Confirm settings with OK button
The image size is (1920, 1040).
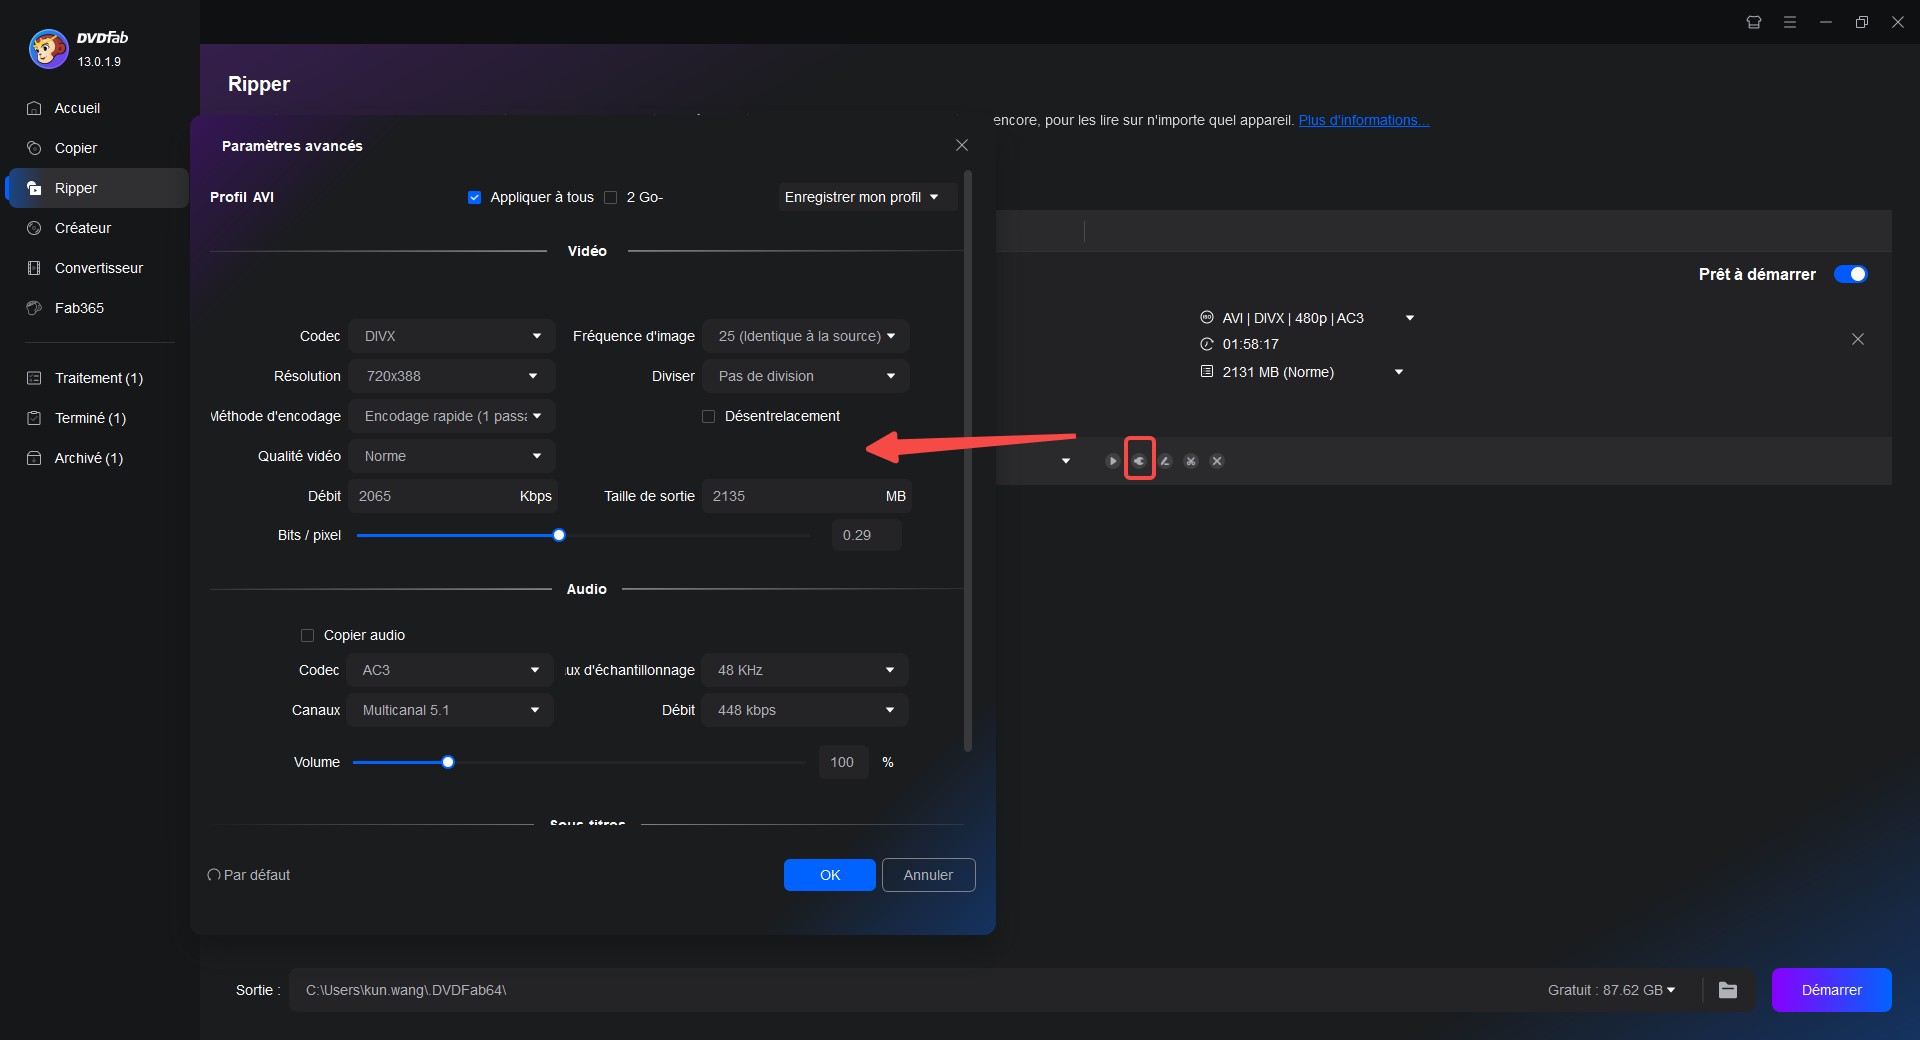point(830,875)
